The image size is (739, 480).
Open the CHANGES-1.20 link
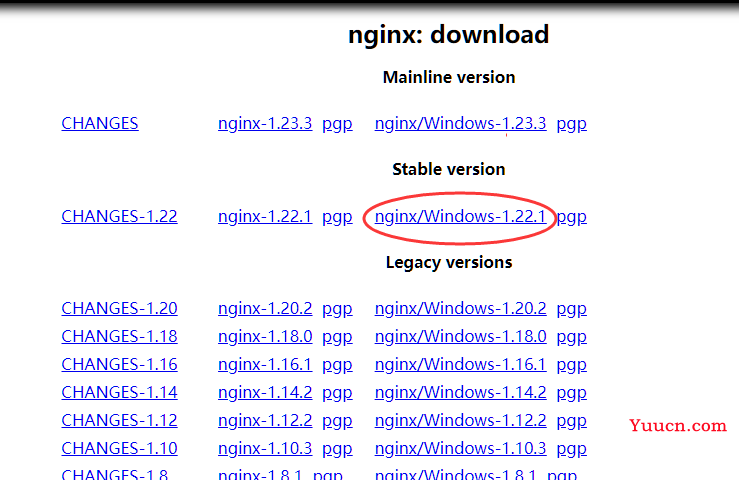pos(119,308)
